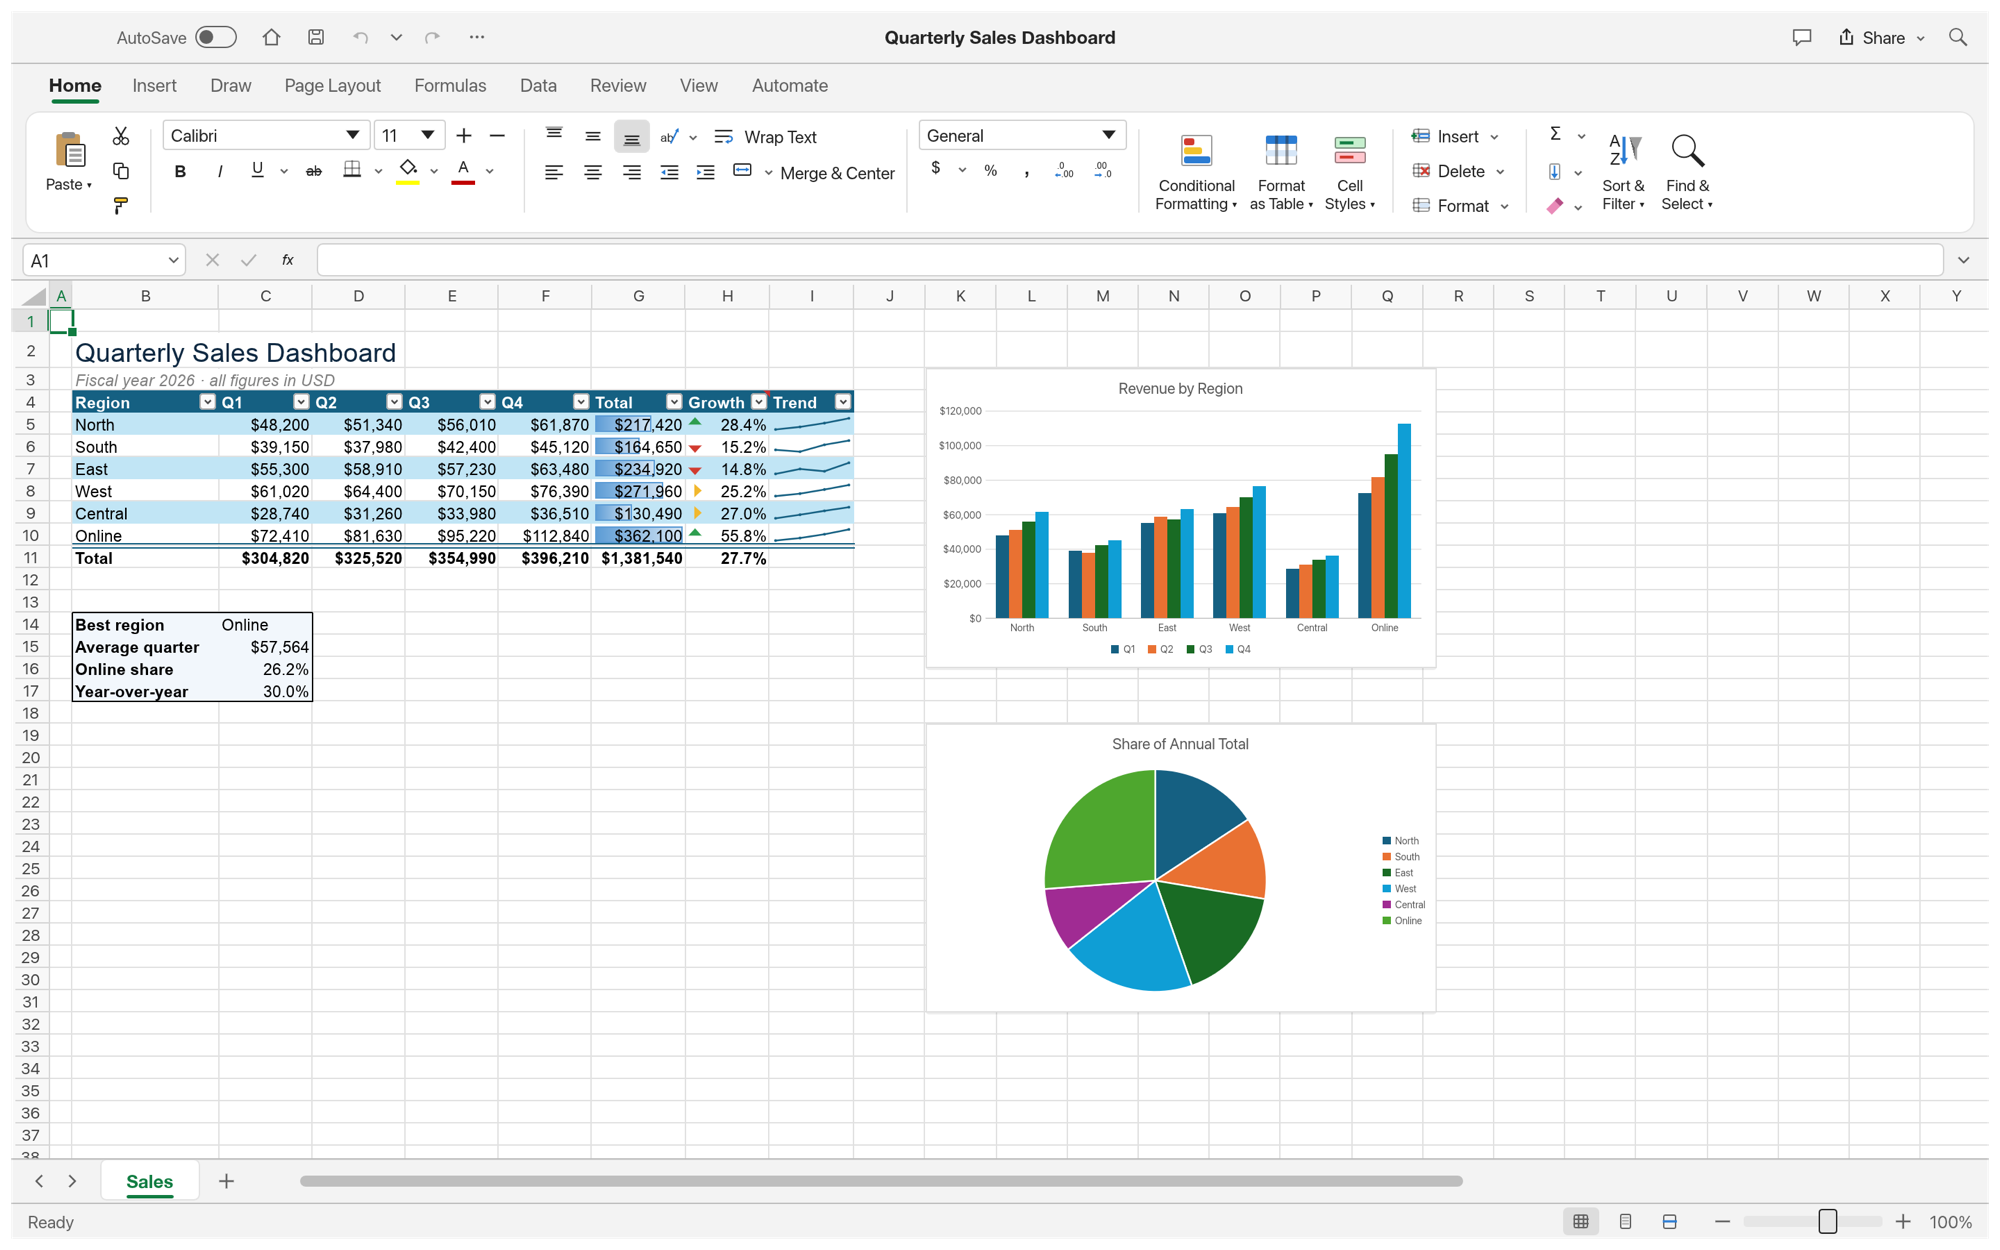Open Cell Styles gallery
The image size is (2000, 1250).
tap(1350, 172)
